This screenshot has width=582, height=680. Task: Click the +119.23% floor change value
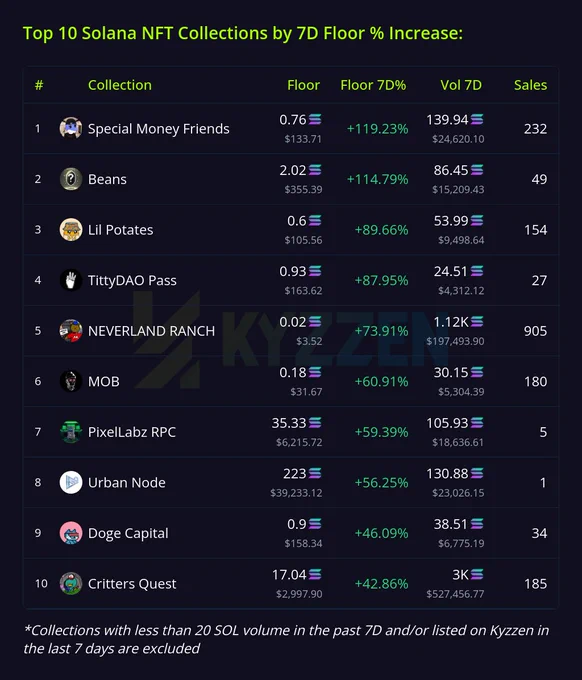click(x=377, y=129)
